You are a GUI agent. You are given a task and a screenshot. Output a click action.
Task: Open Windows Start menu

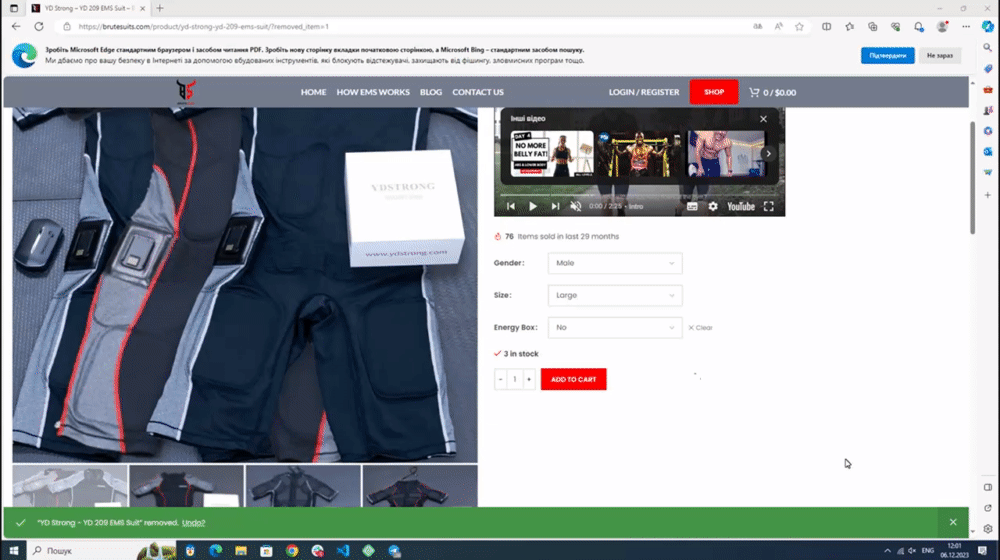pyautogui.click(x=13, y=550)
